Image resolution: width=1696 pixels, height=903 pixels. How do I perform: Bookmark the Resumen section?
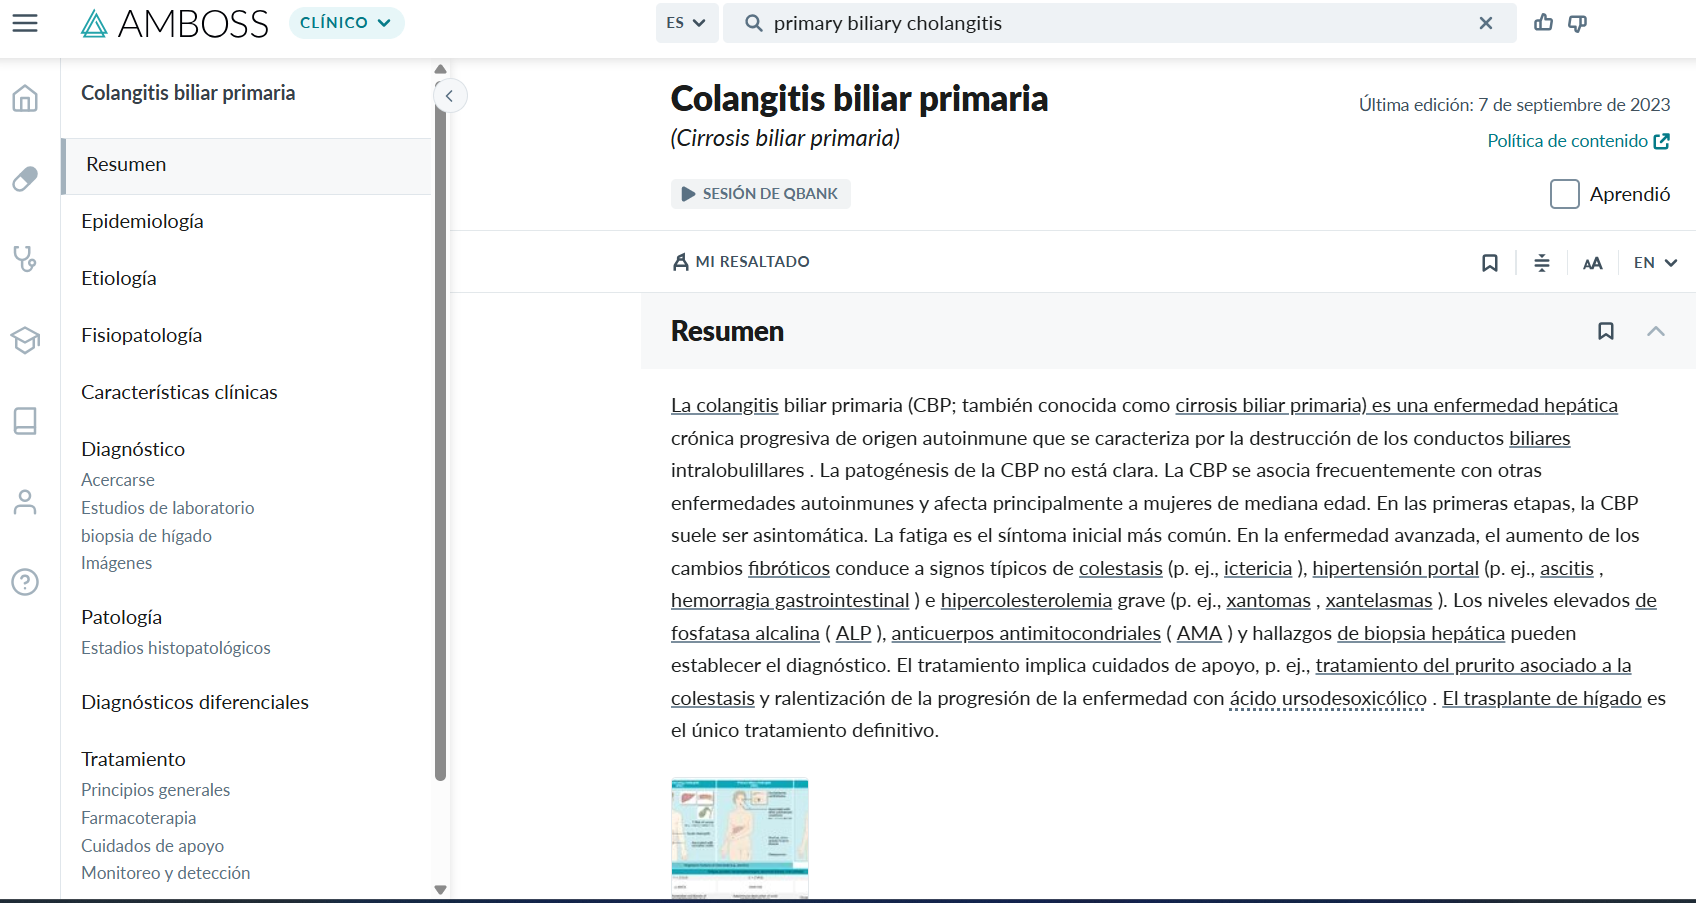[1605, 331]
